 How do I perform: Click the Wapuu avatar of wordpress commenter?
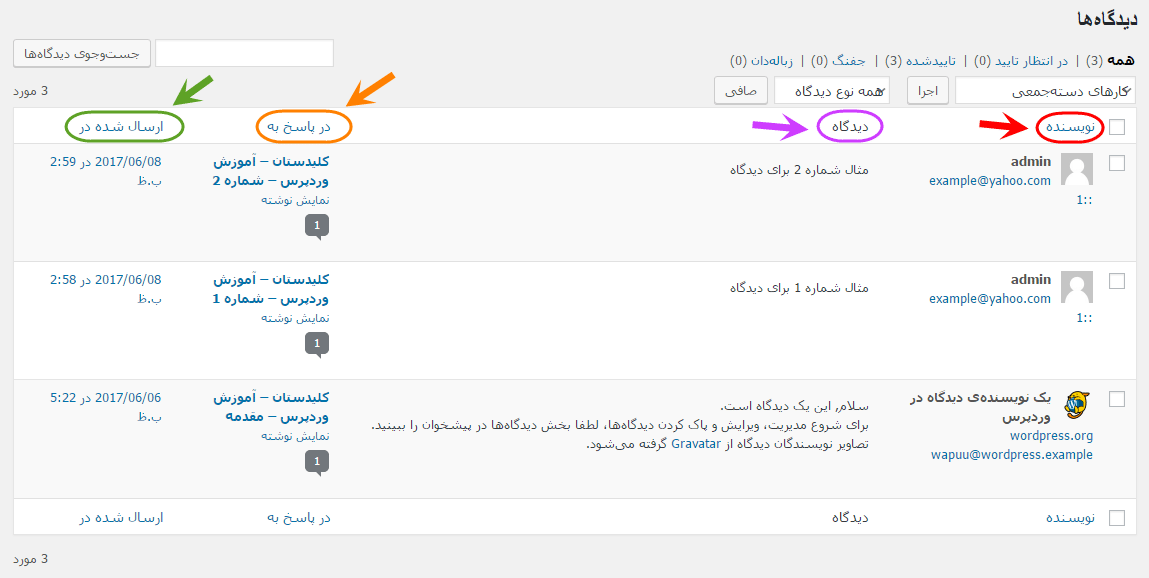pyautogui.click(x=1077, y=404)
